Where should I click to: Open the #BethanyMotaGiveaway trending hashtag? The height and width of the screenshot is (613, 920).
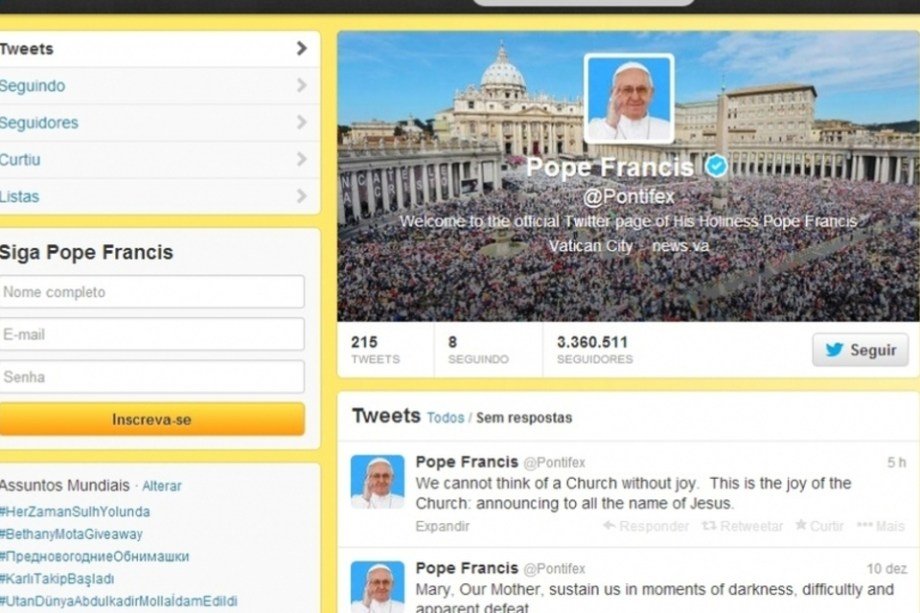coord(71,534)
